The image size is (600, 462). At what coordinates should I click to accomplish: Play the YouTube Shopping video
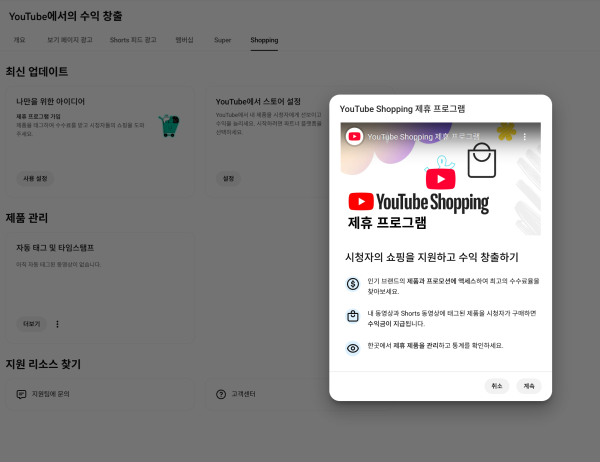(x=440, y=178)
